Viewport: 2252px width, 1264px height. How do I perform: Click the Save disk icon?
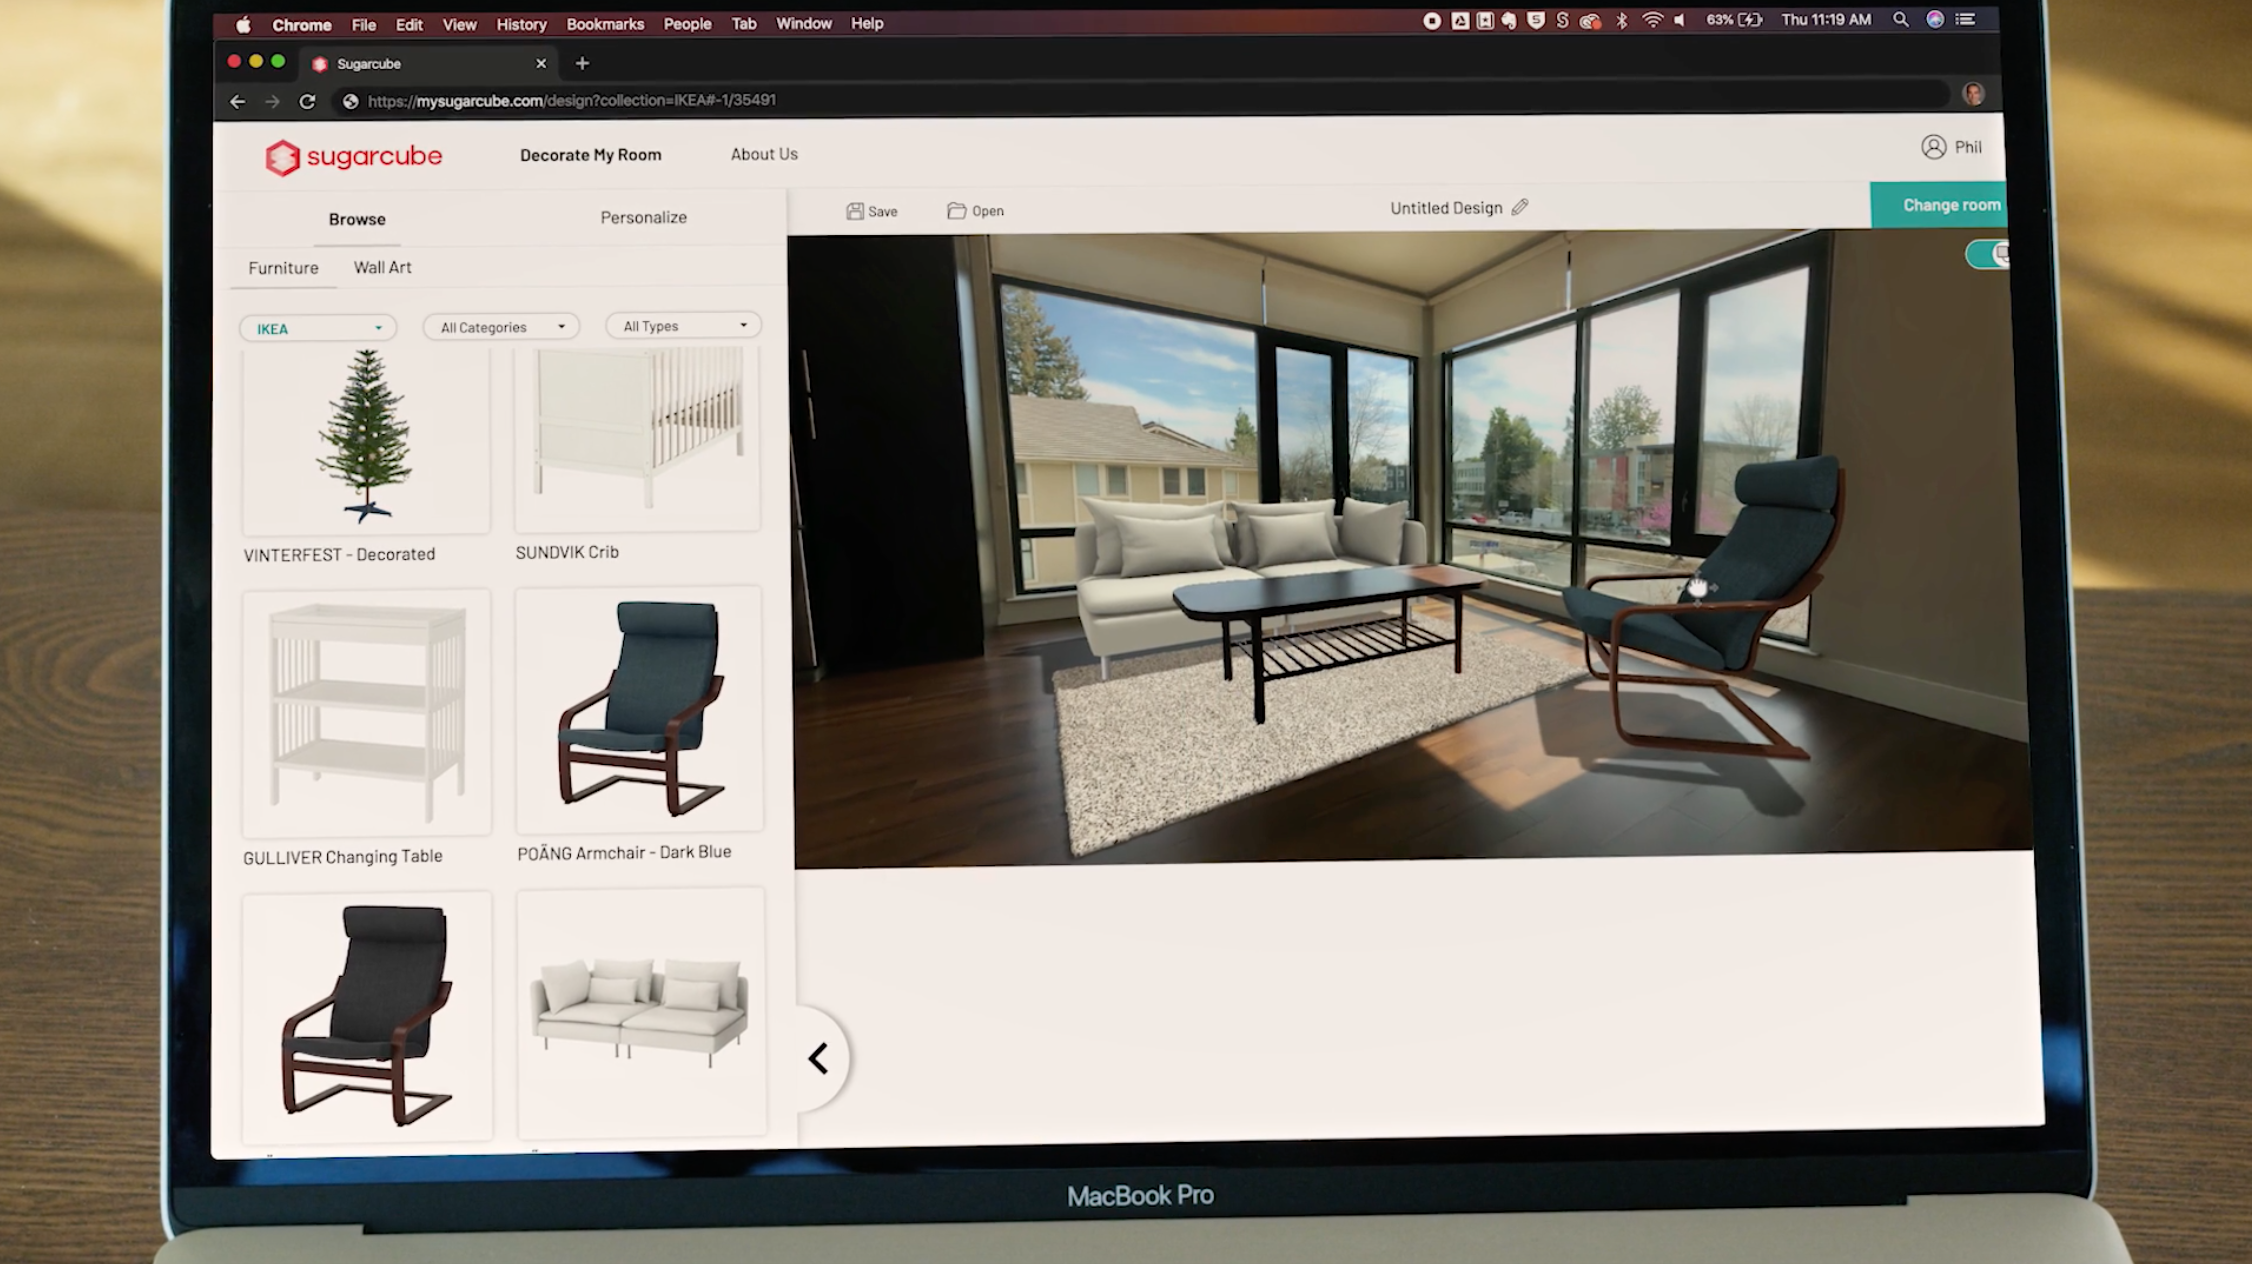(855, 211)
